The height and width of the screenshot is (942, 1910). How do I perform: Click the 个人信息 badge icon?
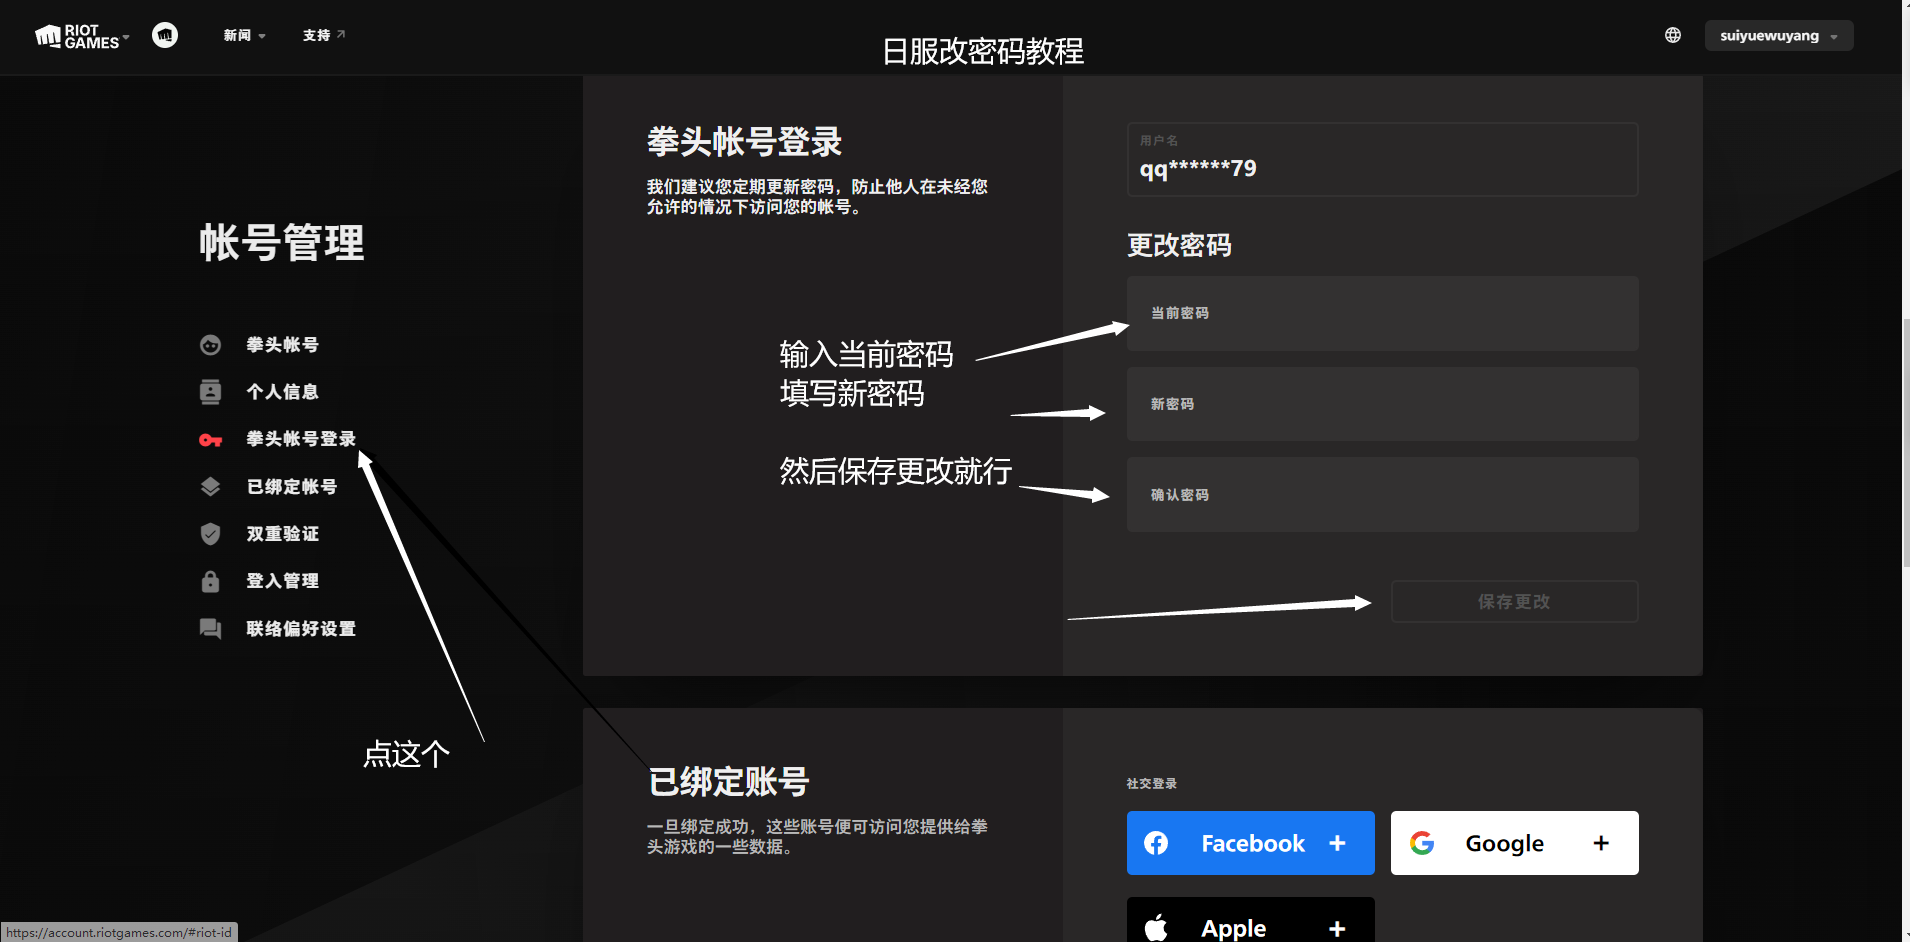210,392
